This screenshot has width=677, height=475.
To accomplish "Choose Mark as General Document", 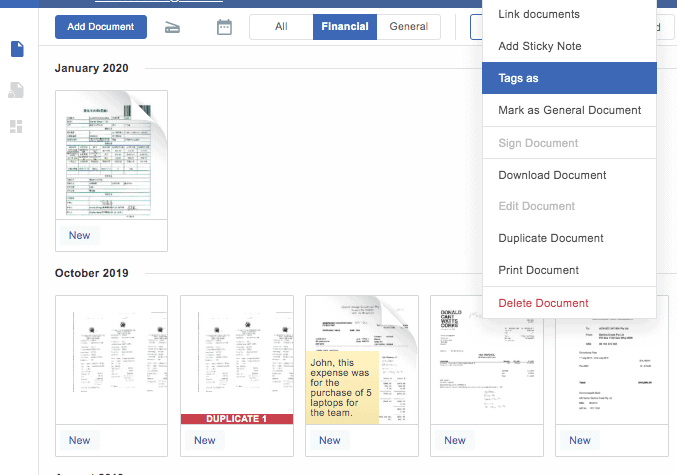I will click(569, 110).
